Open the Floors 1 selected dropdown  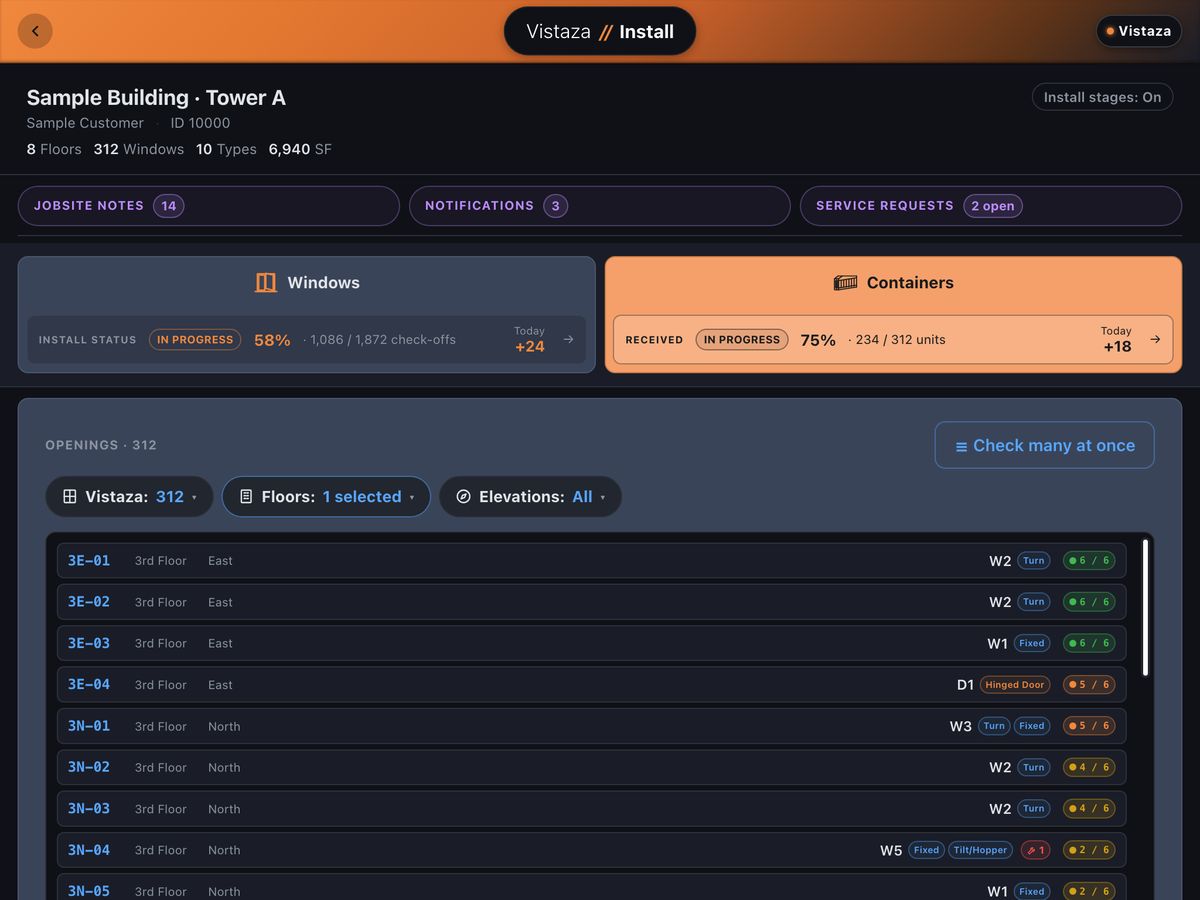pos(326,497)
